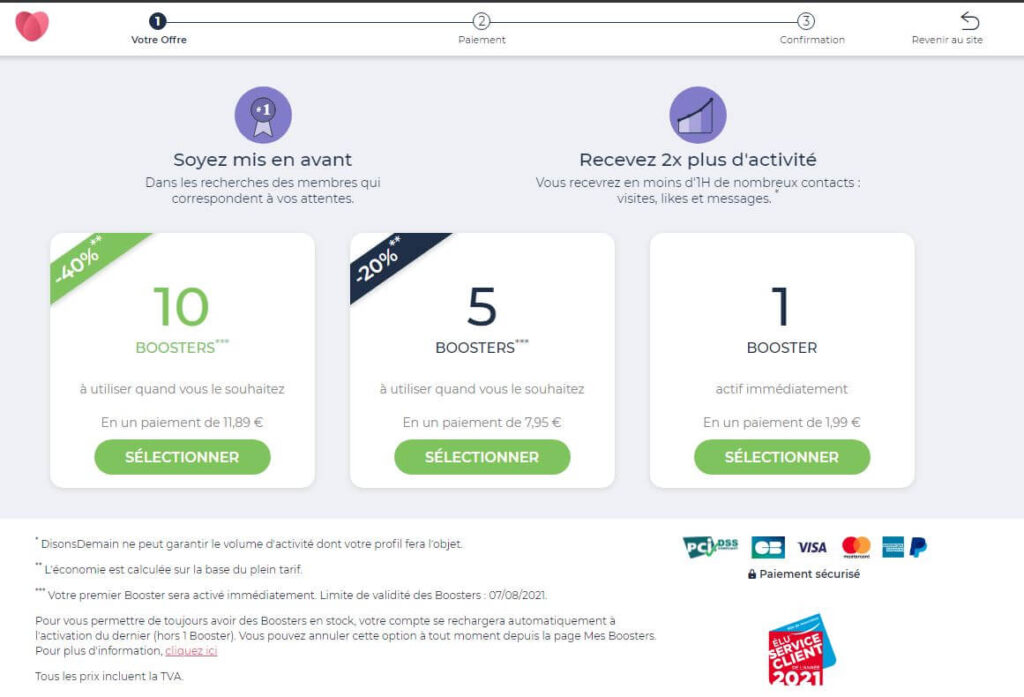The image size is (1024, 697).
Task: Open the 'cliquez ici' information link
Action: (191, 651)
